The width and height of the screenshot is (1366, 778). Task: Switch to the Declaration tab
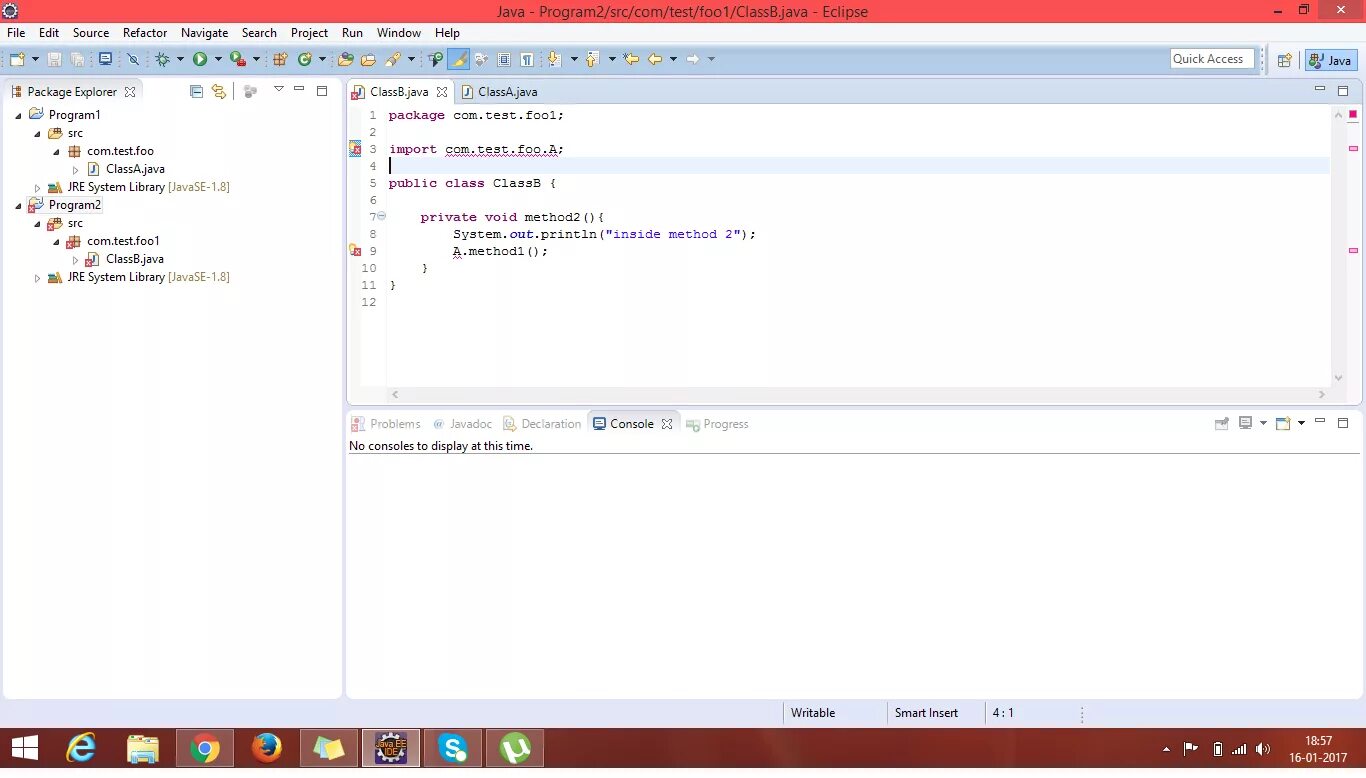542,424
